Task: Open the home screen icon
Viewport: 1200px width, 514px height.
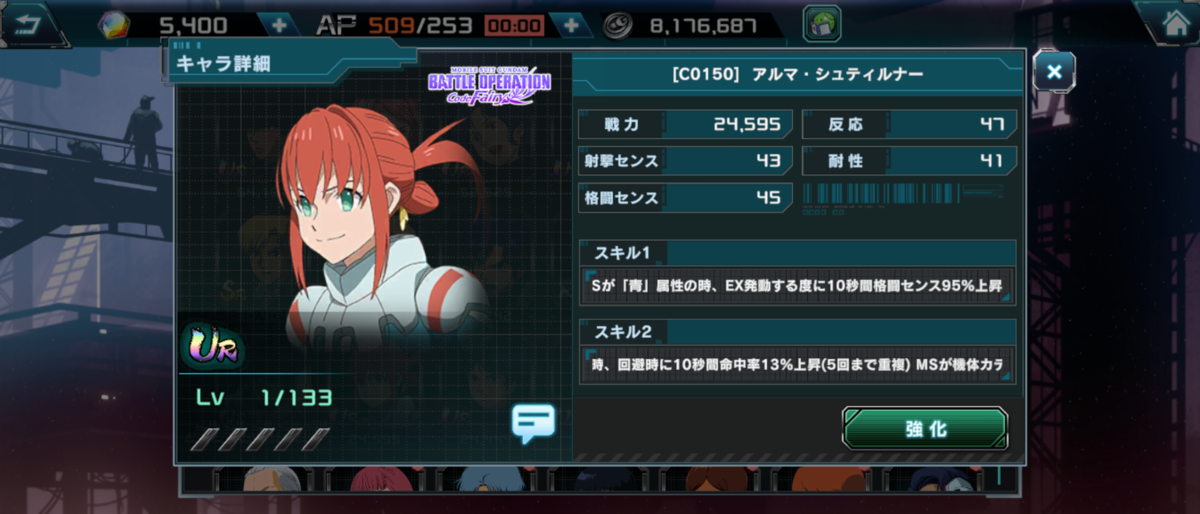Action: pyautogui.click(x=1169, y=22)
